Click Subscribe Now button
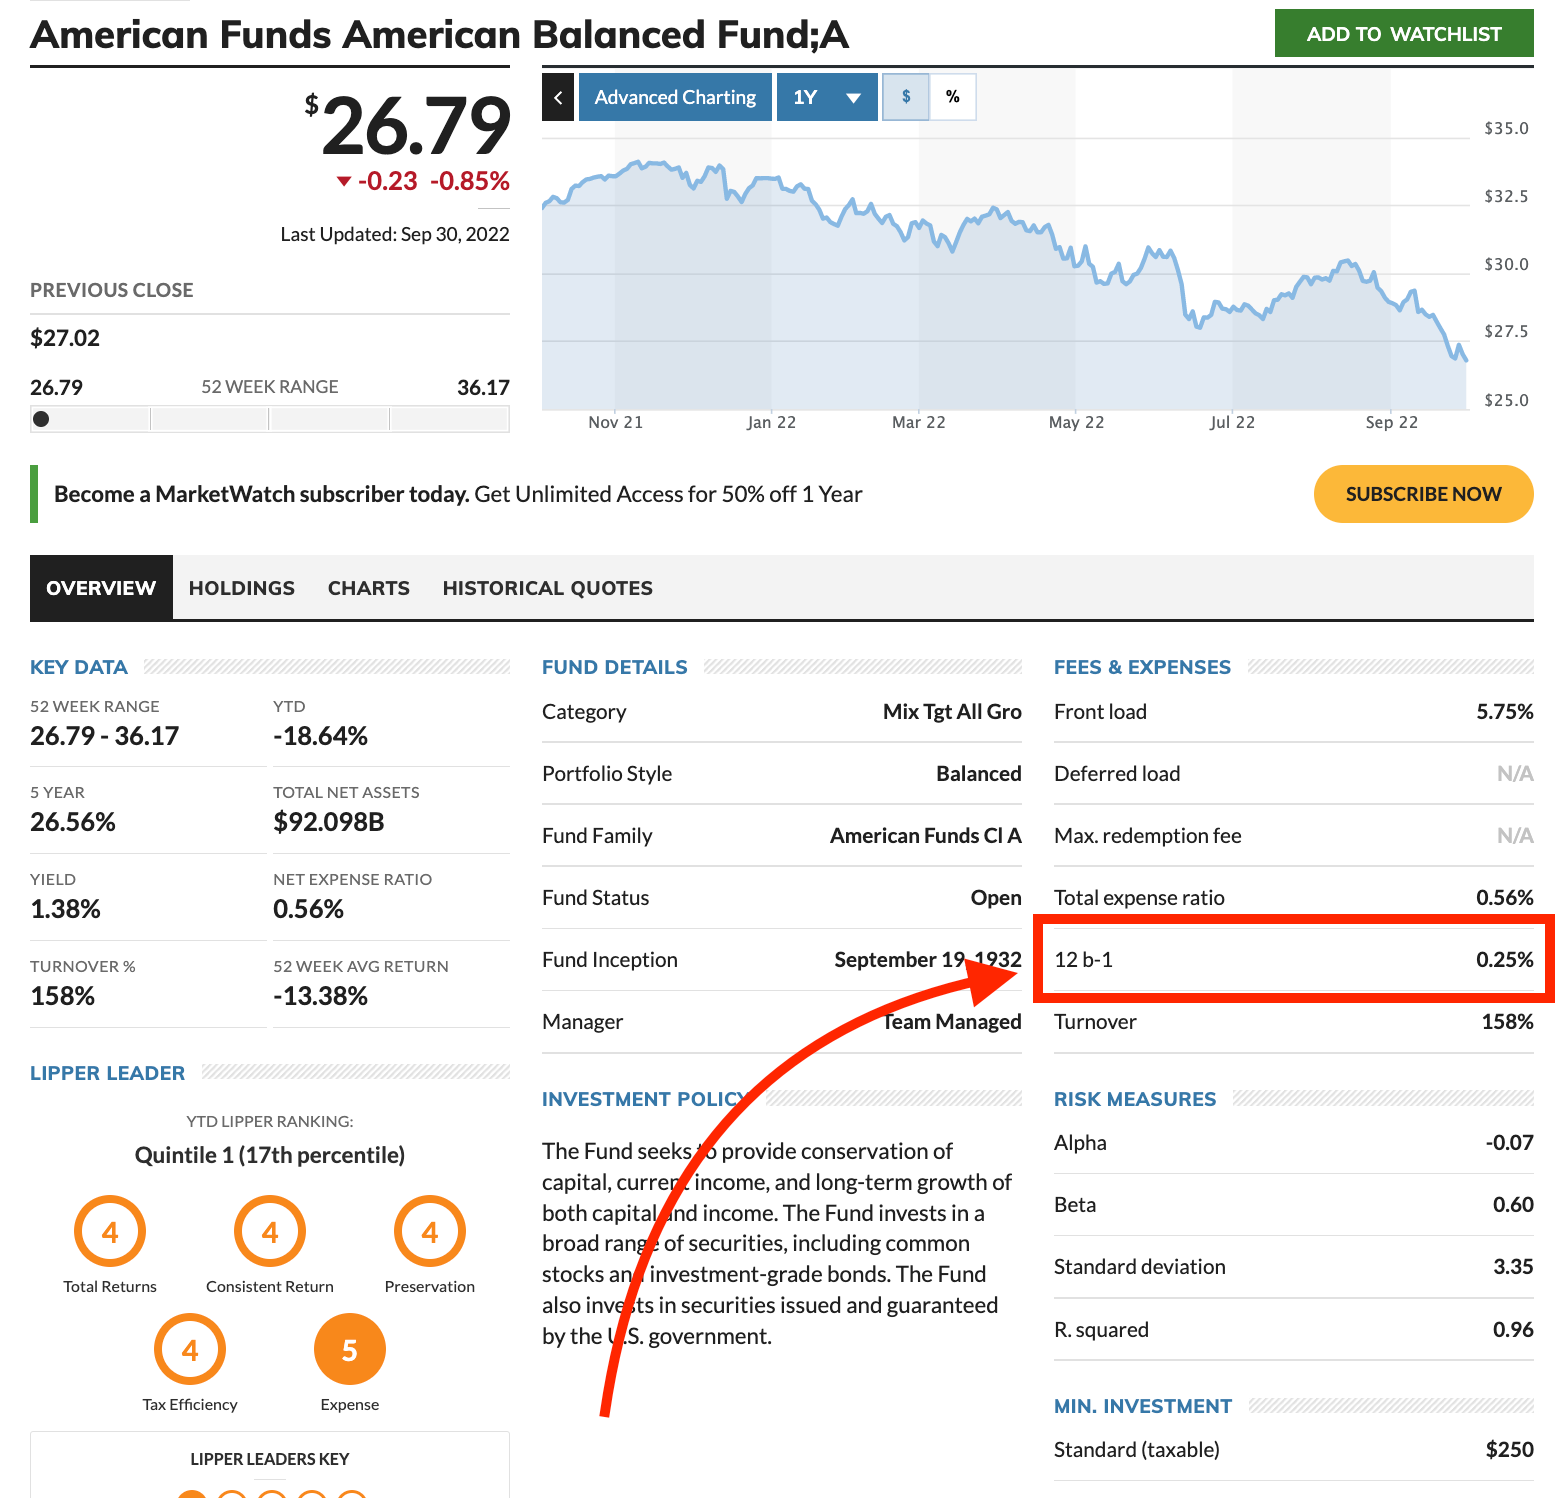1560x1498 pixels. tap(1423, 494)
